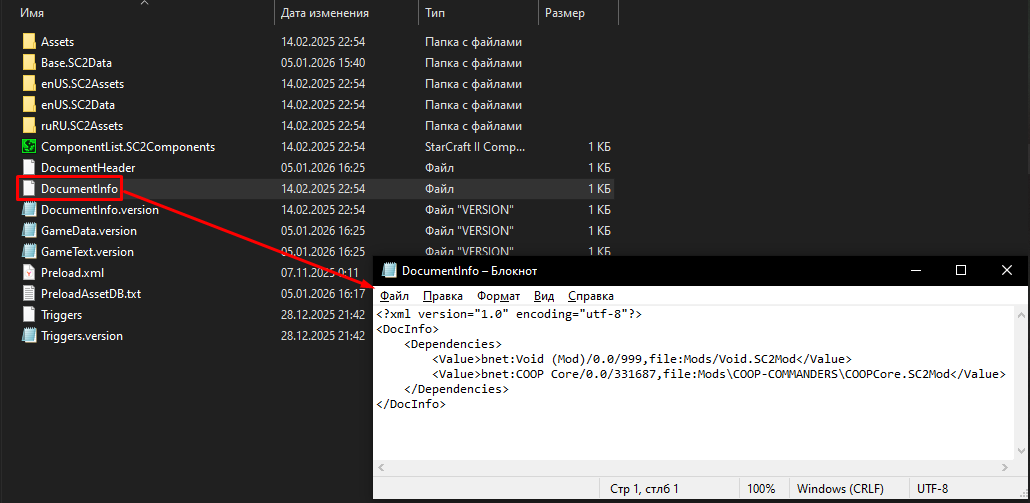Click the Файл "VERSION" type of DocumentInfo.version

[469, 210]
